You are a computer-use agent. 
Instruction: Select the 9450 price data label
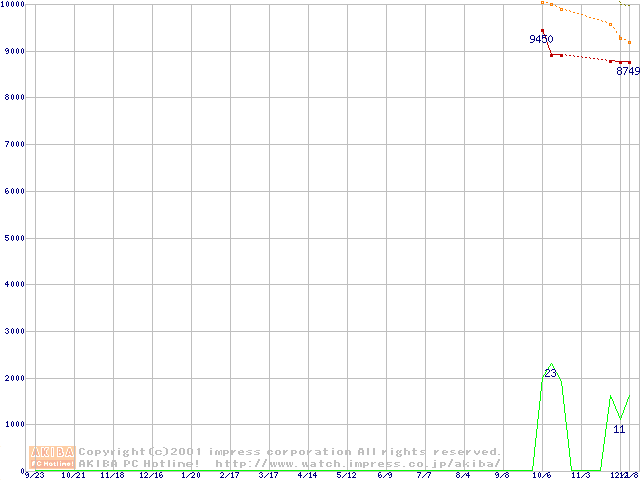(x=541, y=39)
